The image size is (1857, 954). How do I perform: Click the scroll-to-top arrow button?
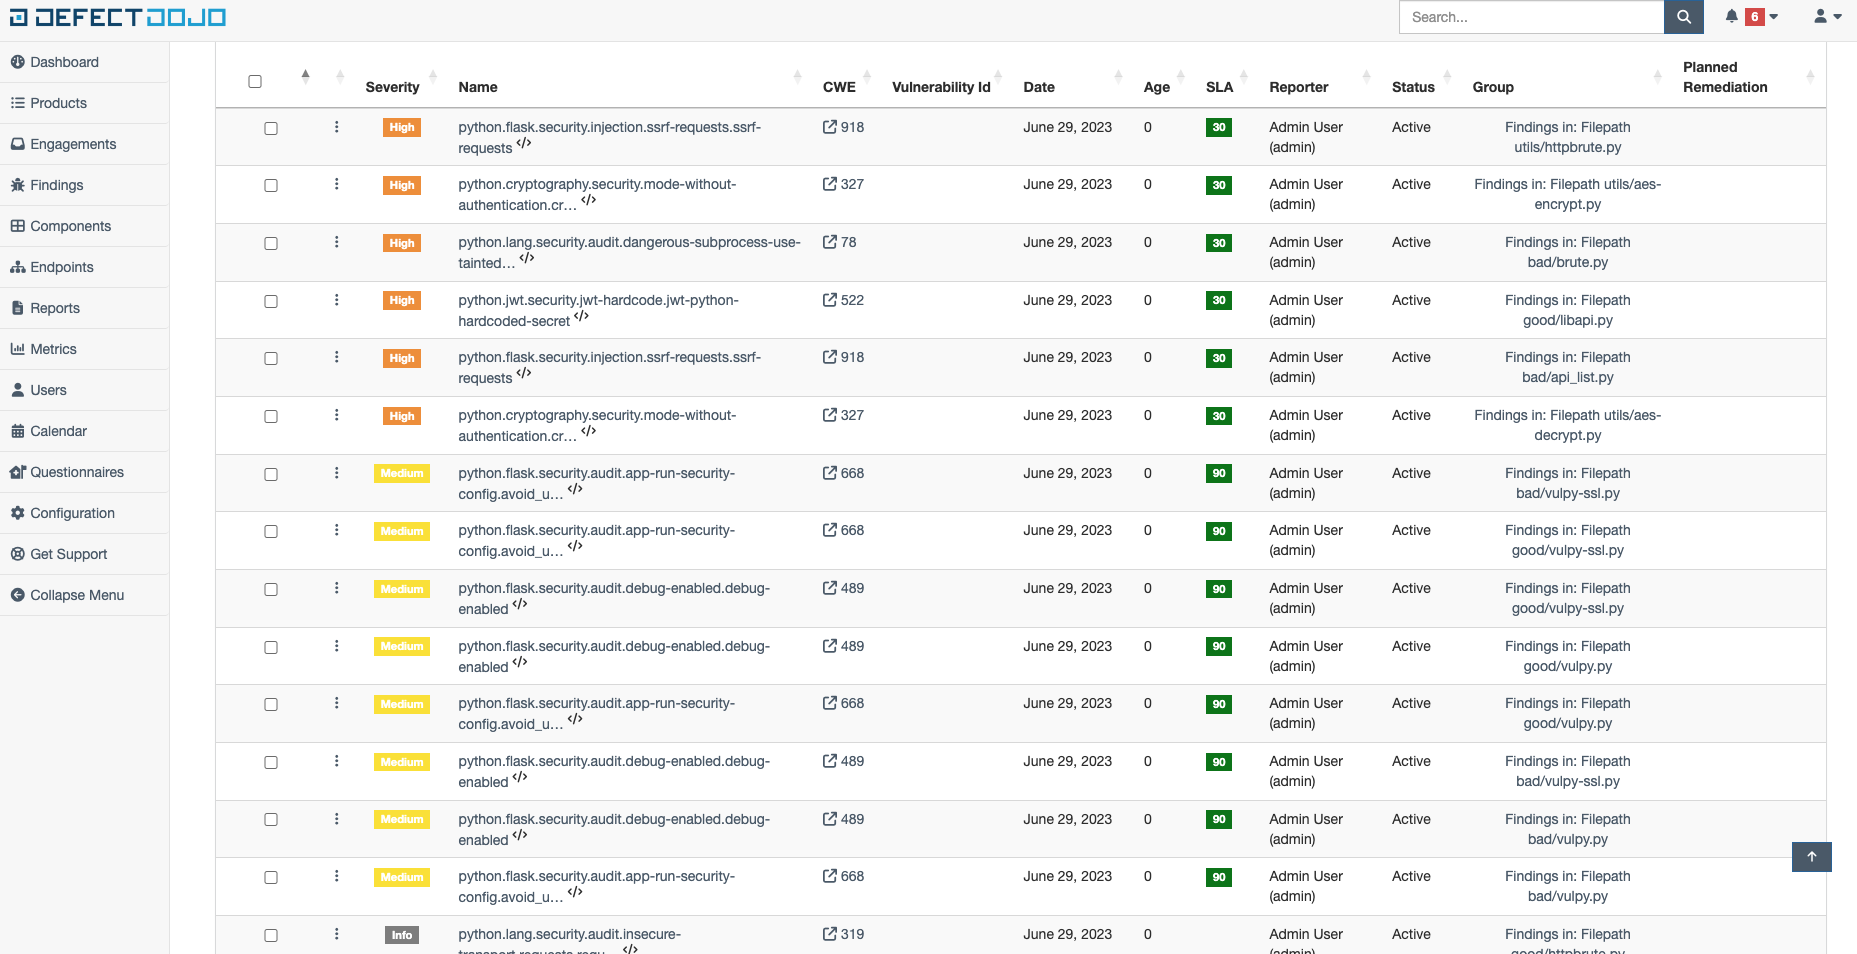click(x=1811, y=857)
